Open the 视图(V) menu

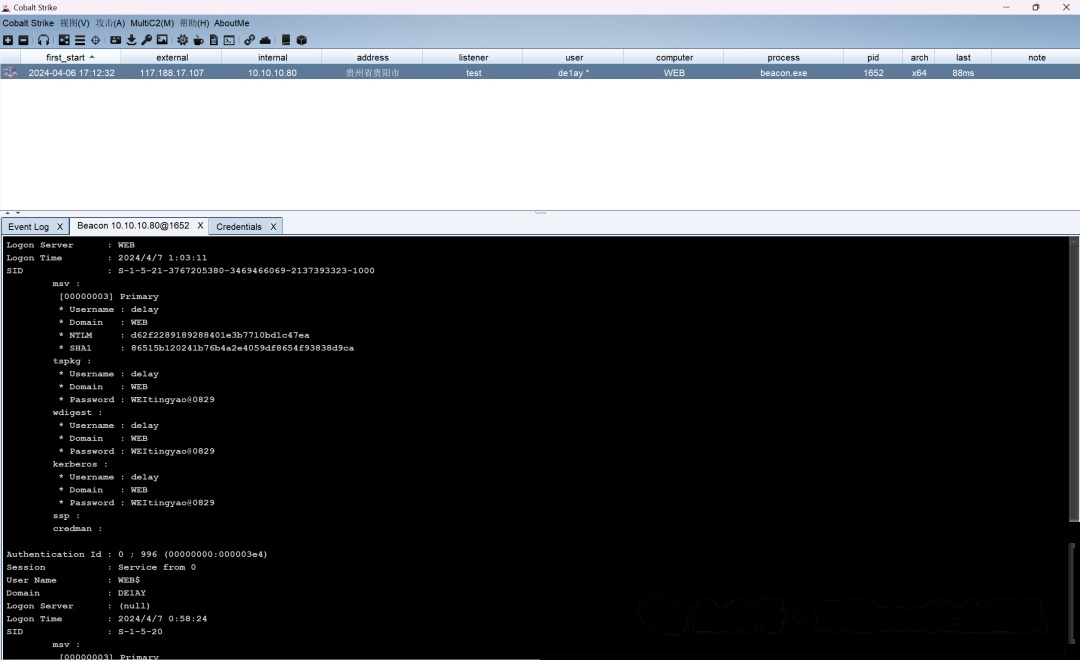pos(74,23)
